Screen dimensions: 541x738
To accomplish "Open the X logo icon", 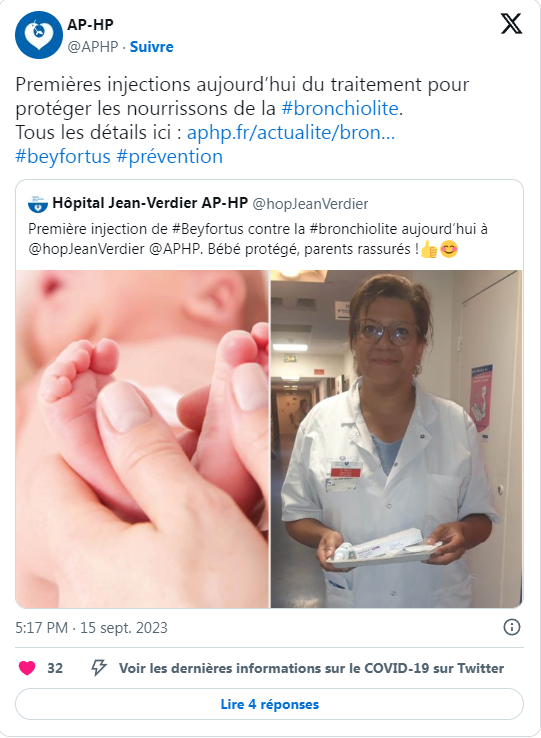I will coord(511,24).
